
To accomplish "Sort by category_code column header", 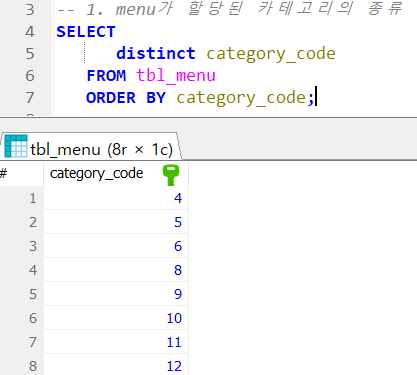I will tap(116, 174).
